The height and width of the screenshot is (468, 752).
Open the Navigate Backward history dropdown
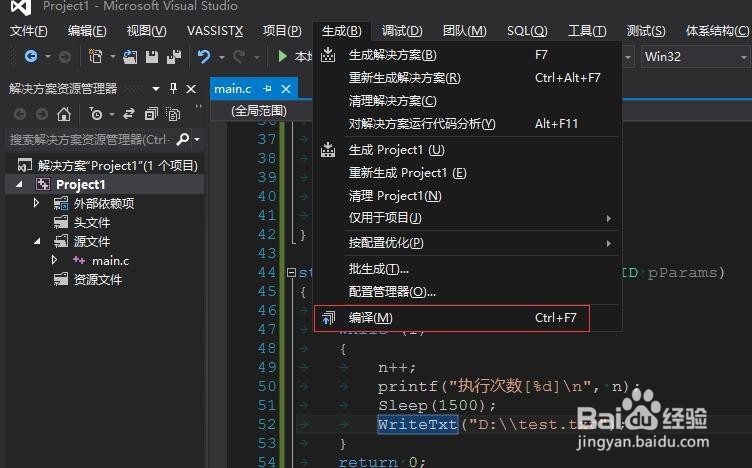pyautogui.click(x=48, y=57)
